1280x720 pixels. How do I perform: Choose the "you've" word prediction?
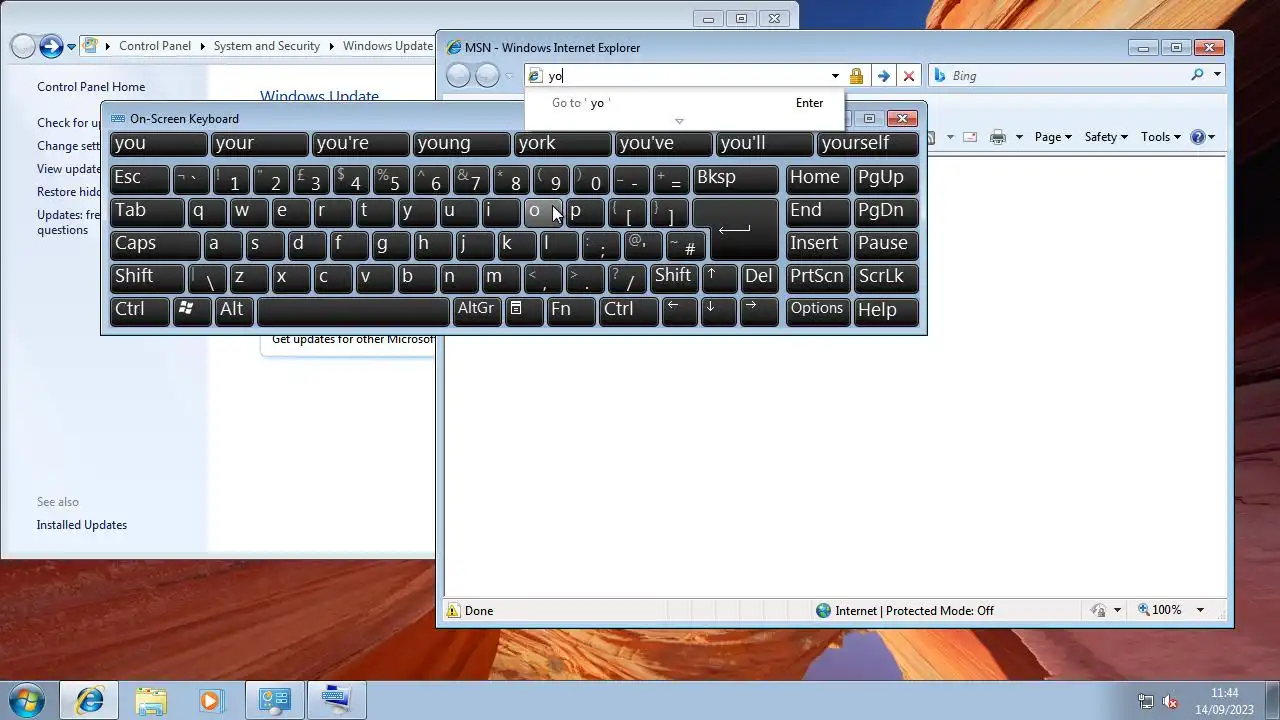coord(663,144)
